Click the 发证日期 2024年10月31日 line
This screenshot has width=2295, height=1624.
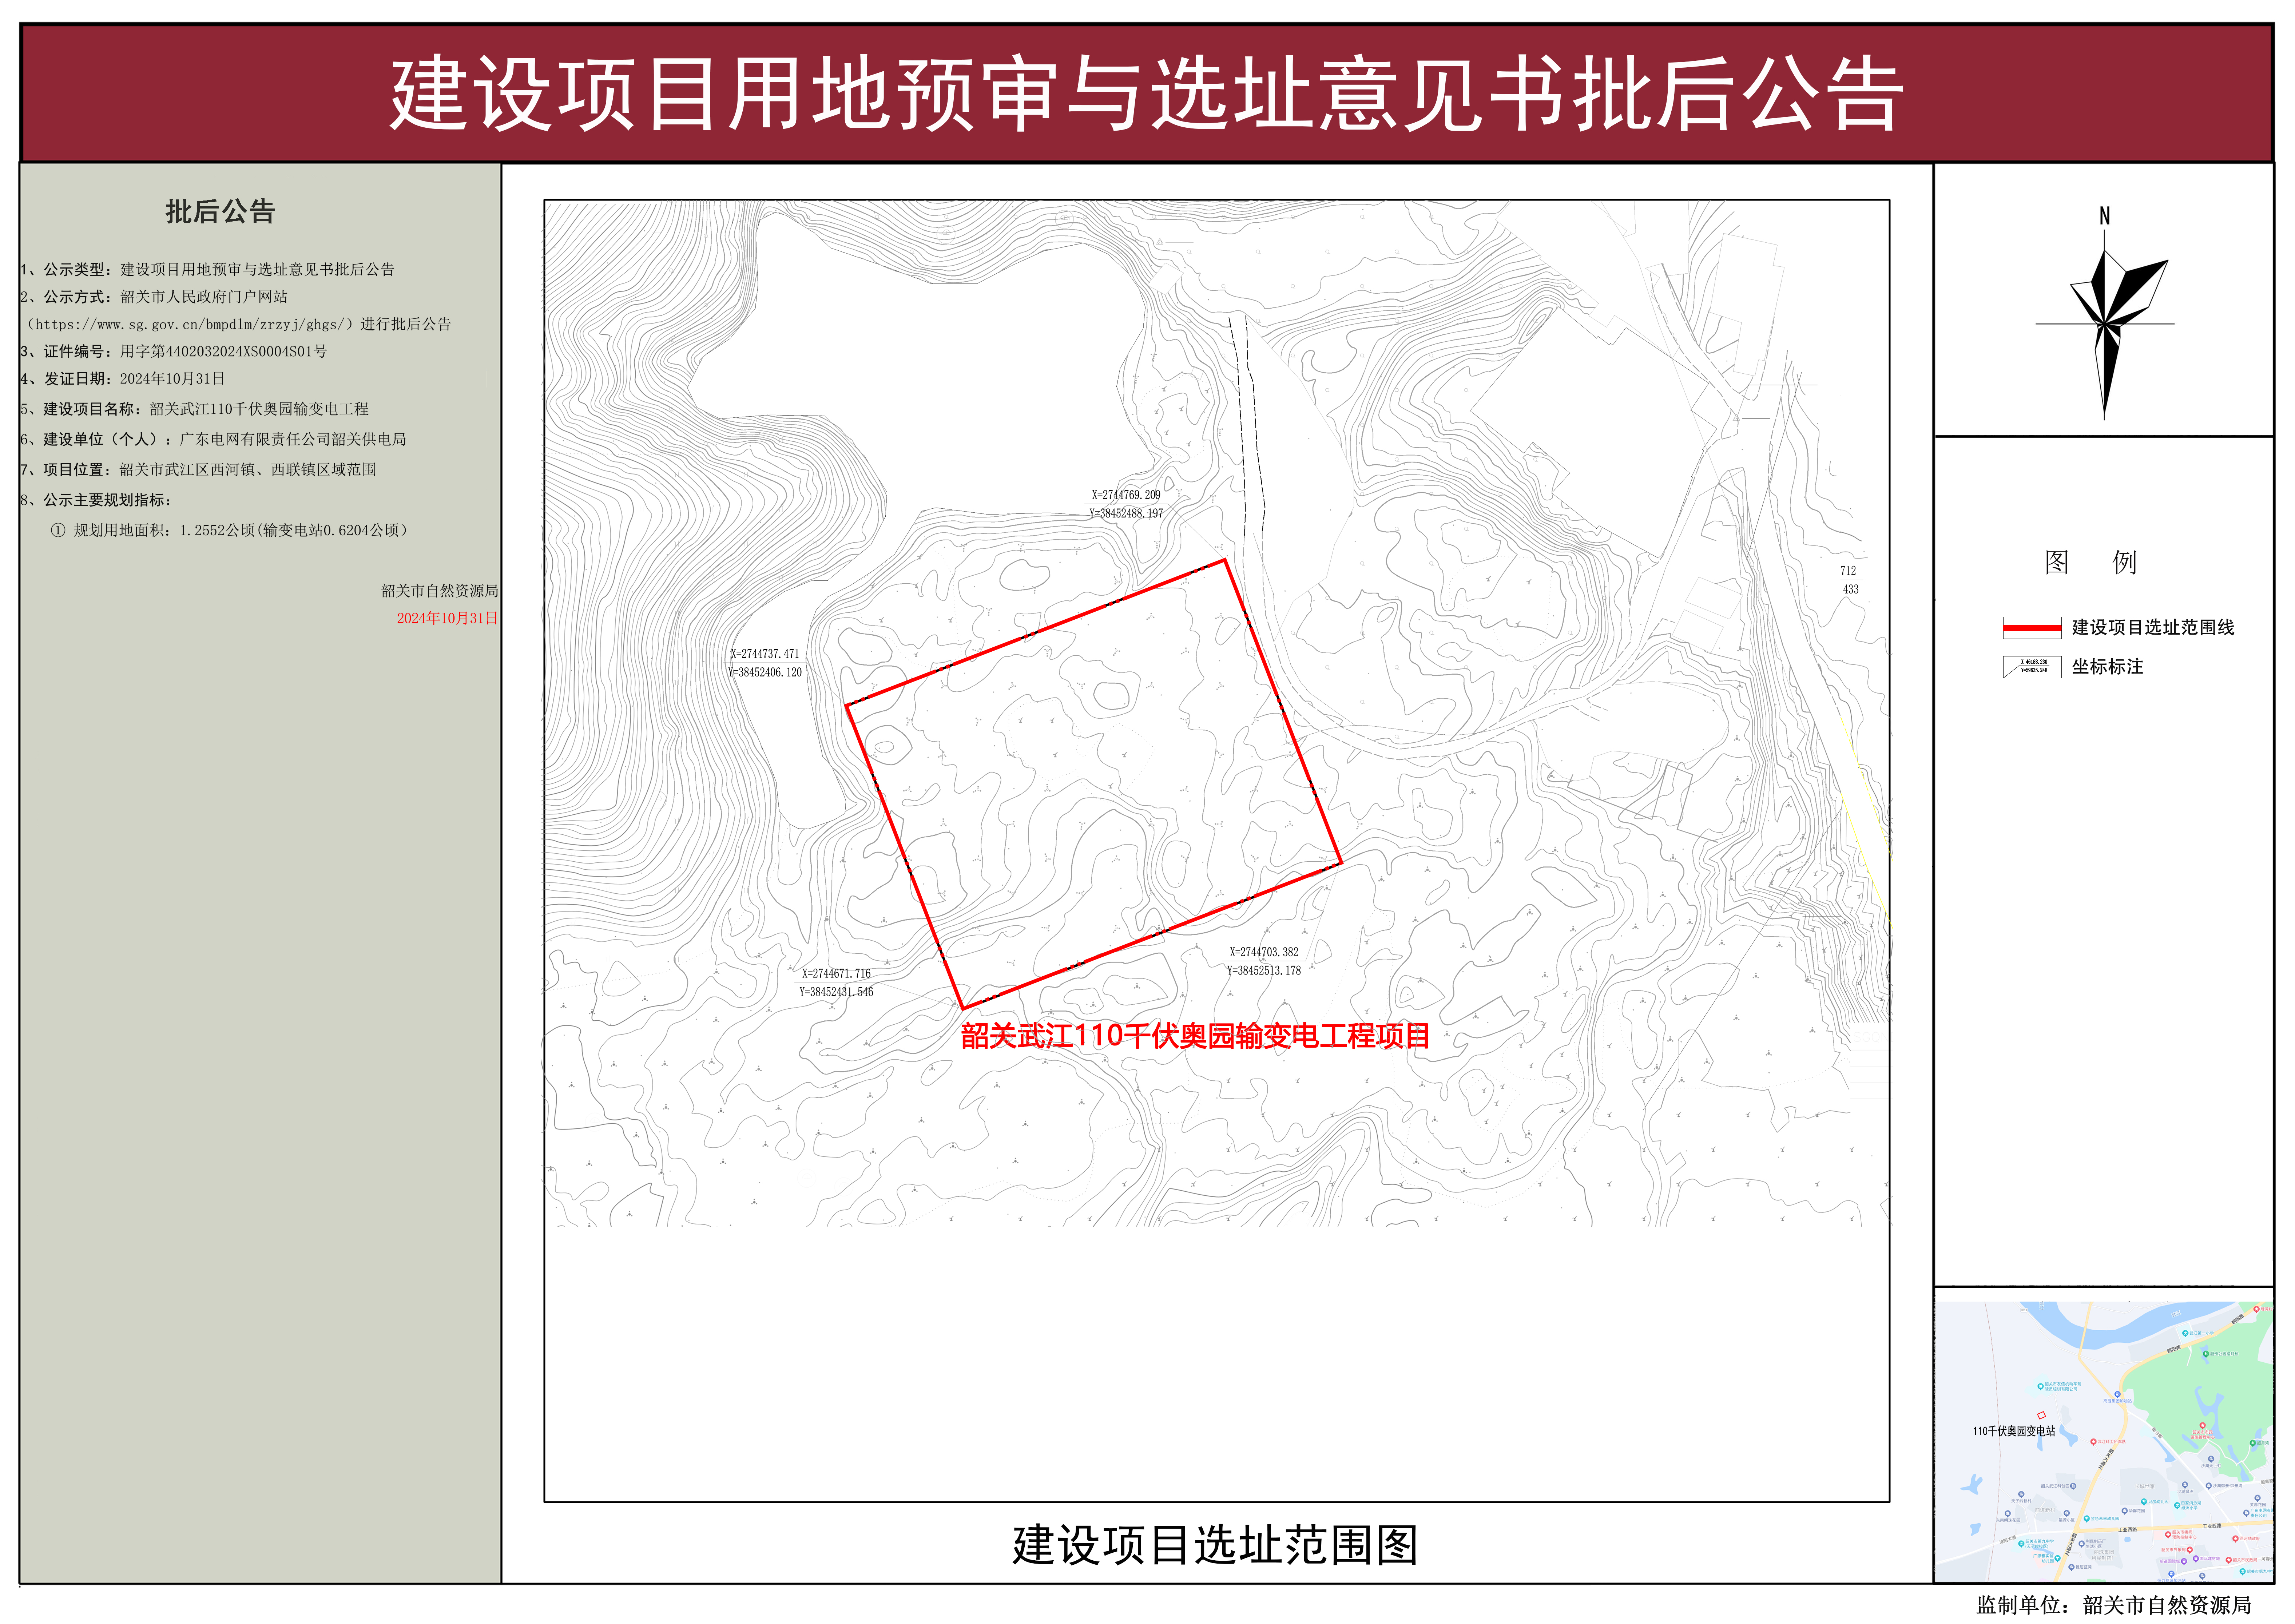point(123,379)
